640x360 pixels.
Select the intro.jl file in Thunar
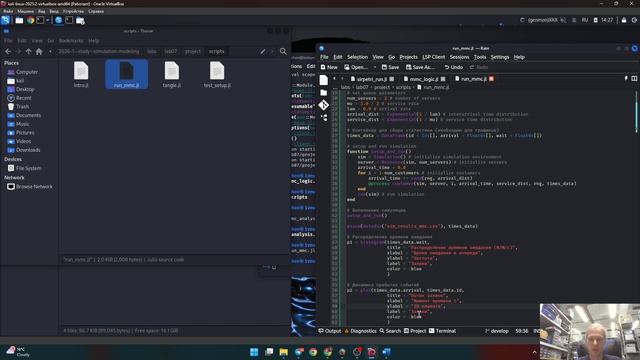pos(81,75)
